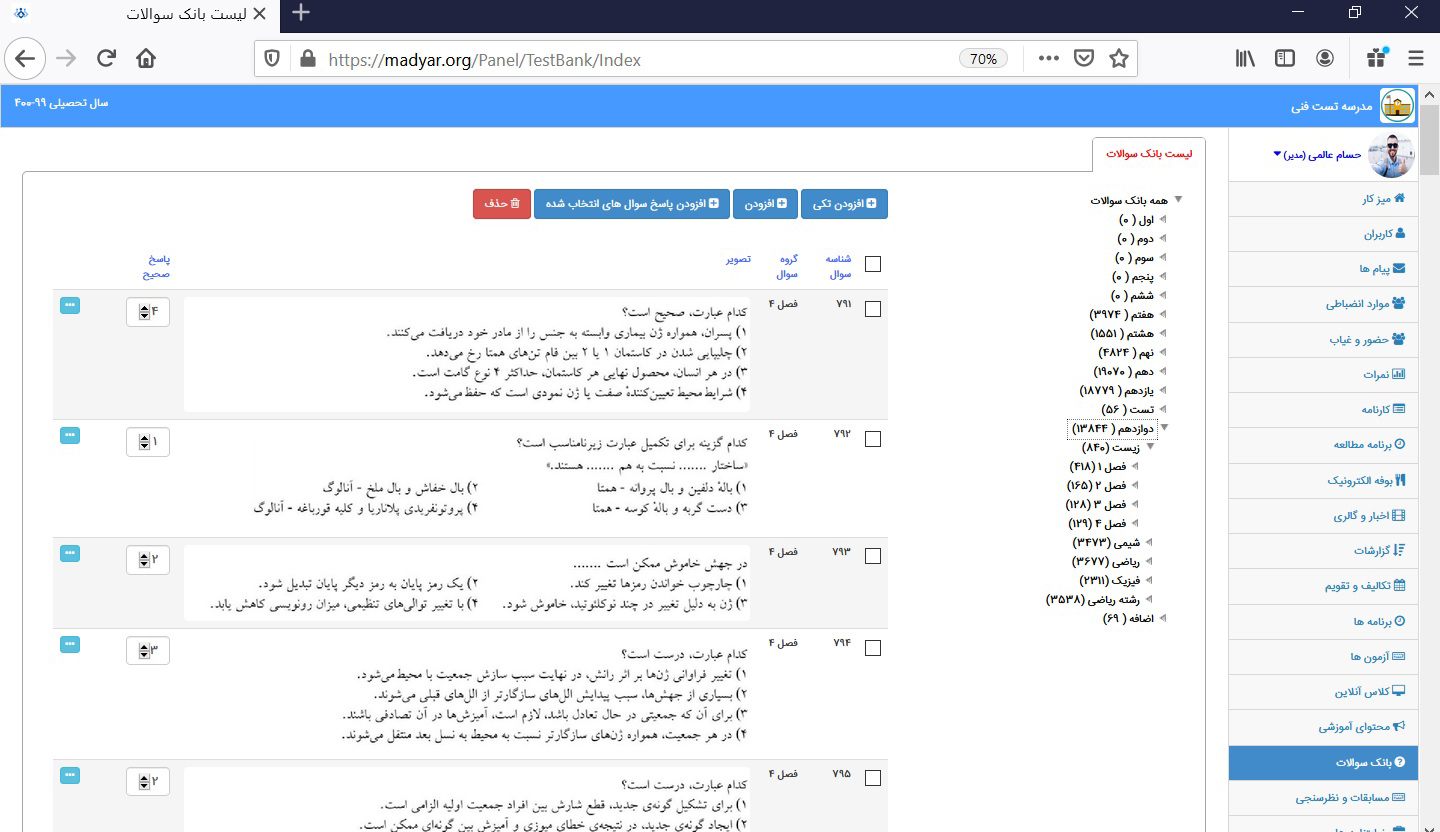Open the extensions icon in the toolbar
The width and height of the screenshot is (1440, 832).
pos(1377,59)
